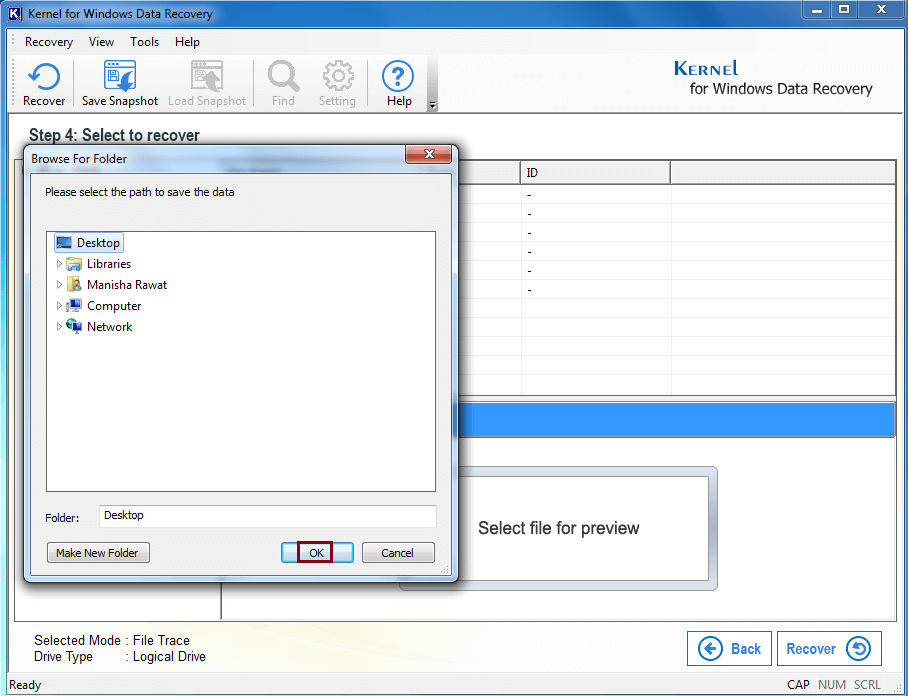Image resolution: width=908 pixels, height=696 pixels.
Task: Open the Help question mark icon
Action: pyautogui.click(x=398, y=76)
